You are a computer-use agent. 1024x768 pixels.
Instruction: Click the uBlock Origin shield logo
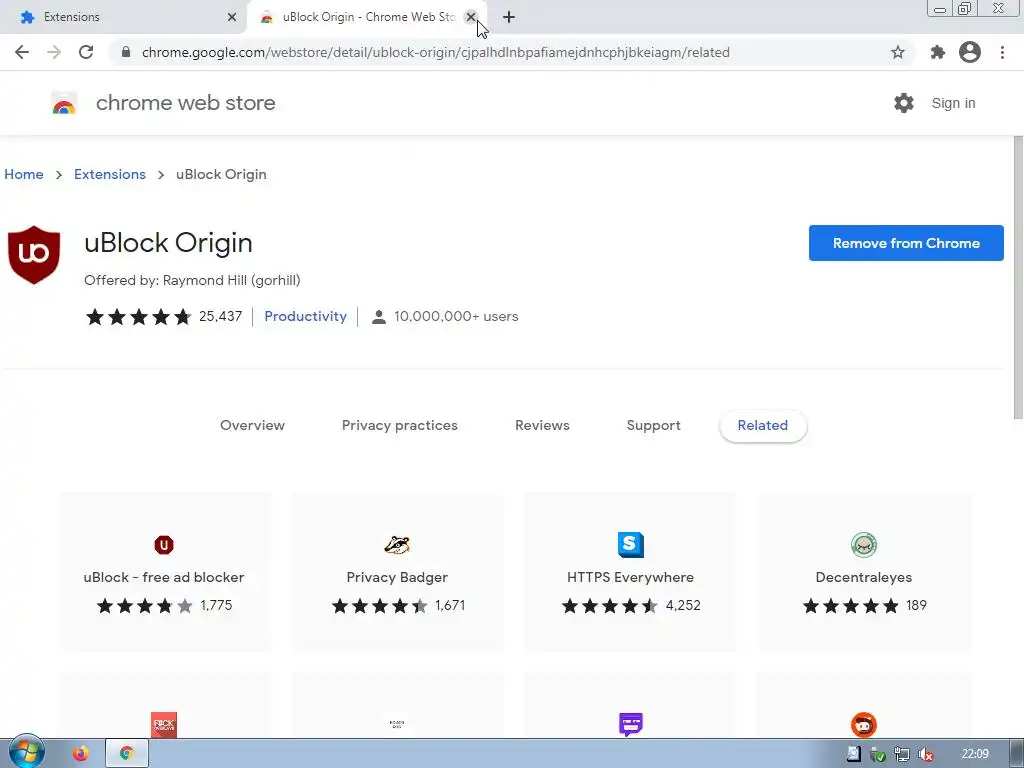(x=34, y=255)
